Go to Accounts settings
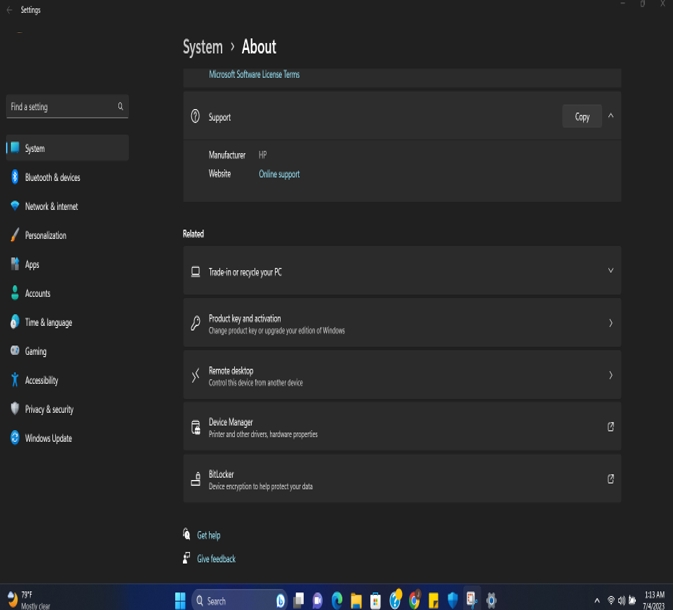Viewport: 674px width, 610px height. [x=67, y=293]
